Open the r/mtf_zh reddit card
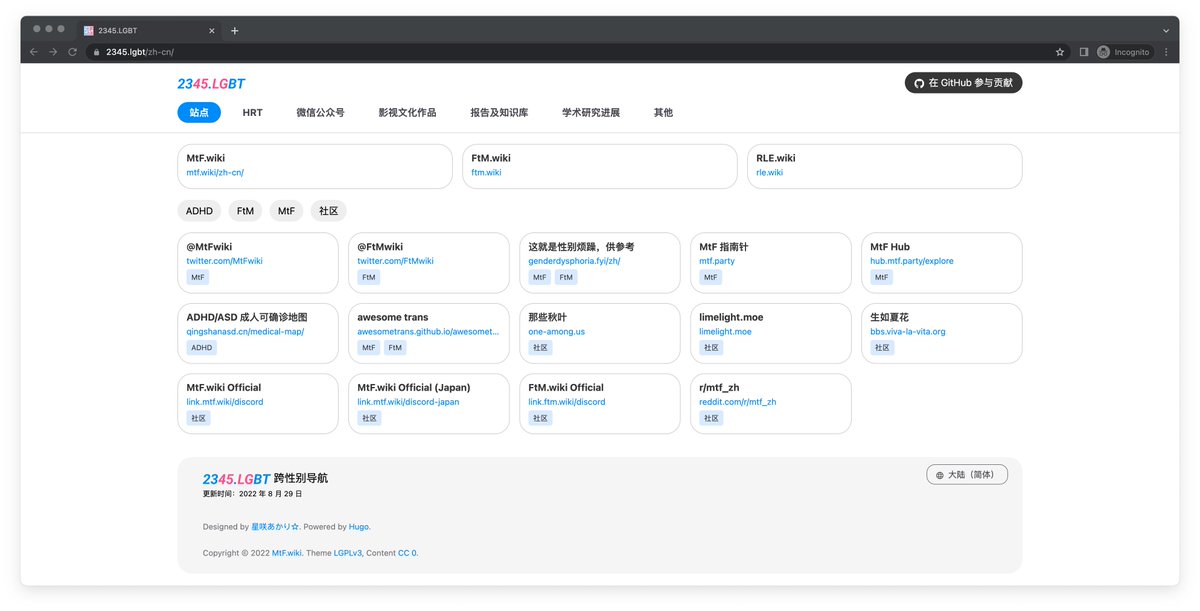Viewport: 1200px width, 611px height. click(x=771, y=404)
